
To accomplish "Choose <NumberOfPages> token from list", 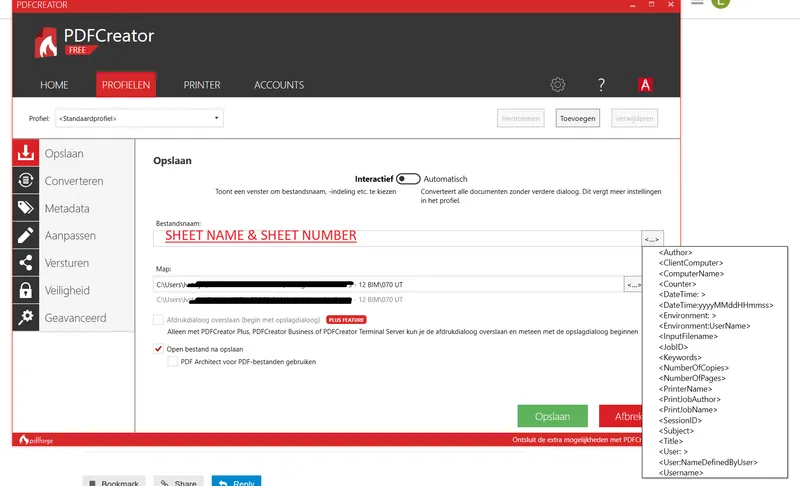I will point(692,378).
